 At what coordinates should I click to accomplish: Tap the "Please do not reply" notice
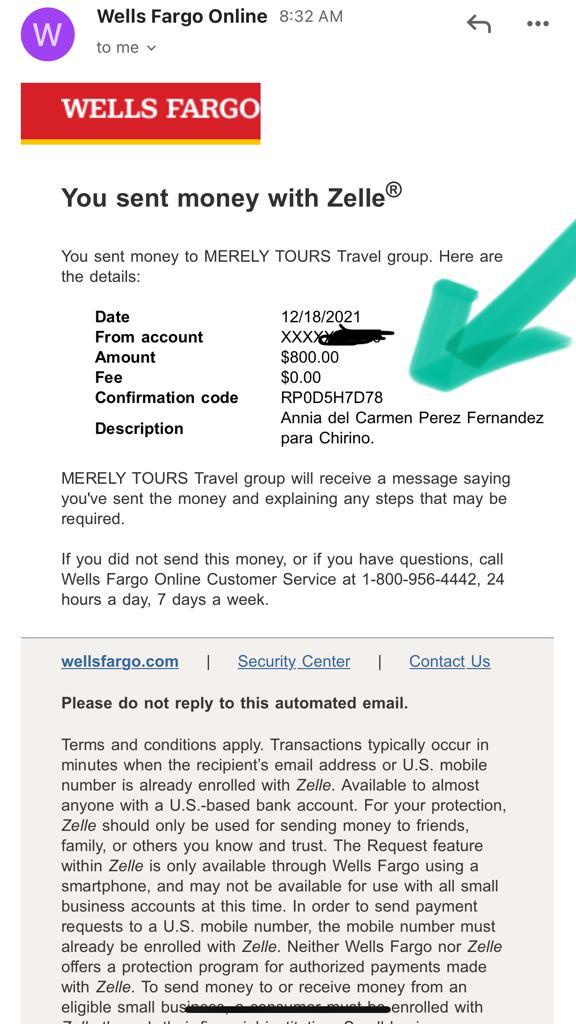pyautogui.click(x=234, y=703)
